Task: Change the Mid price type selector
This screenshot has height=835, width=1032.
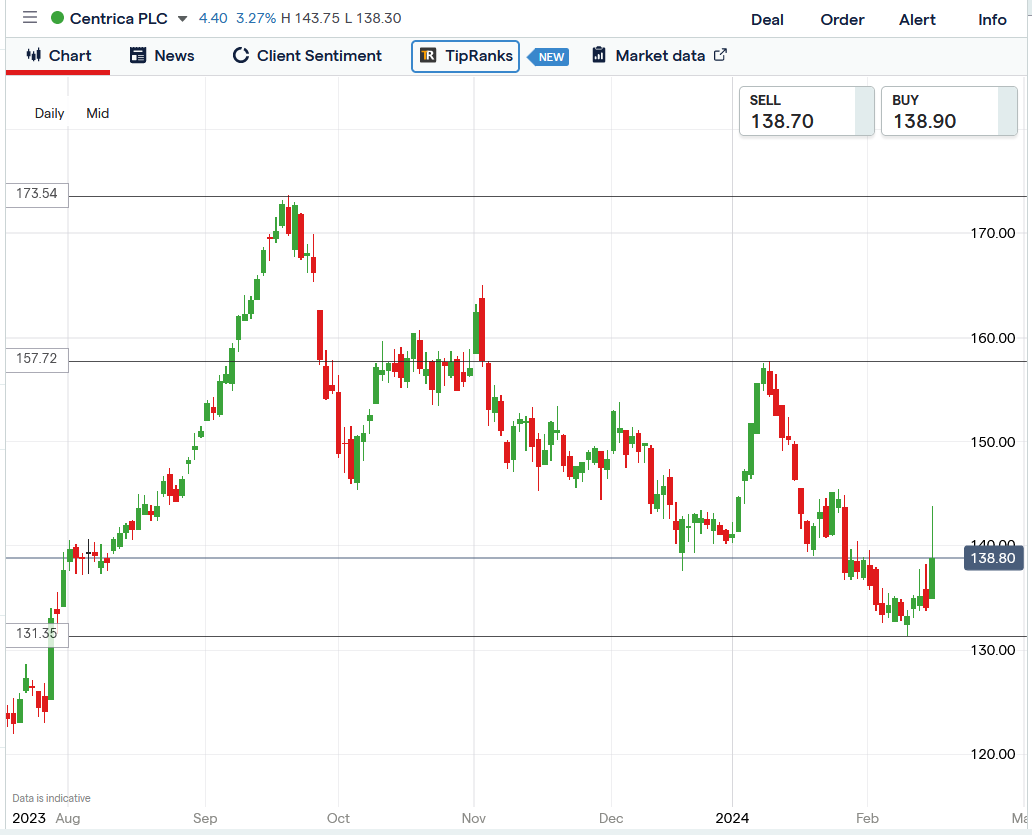Action: click(x=97, y=113)
